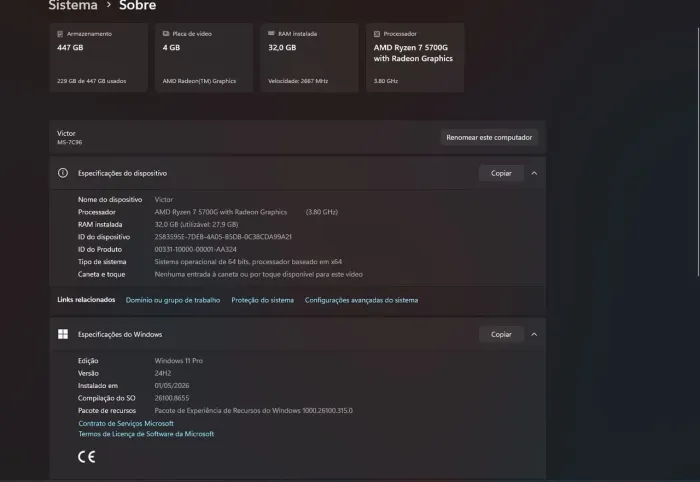The width and height of the screenshot is (700, 482).
Task: Copy the Especificações do Windows details
Action: (x=501, y=334)
